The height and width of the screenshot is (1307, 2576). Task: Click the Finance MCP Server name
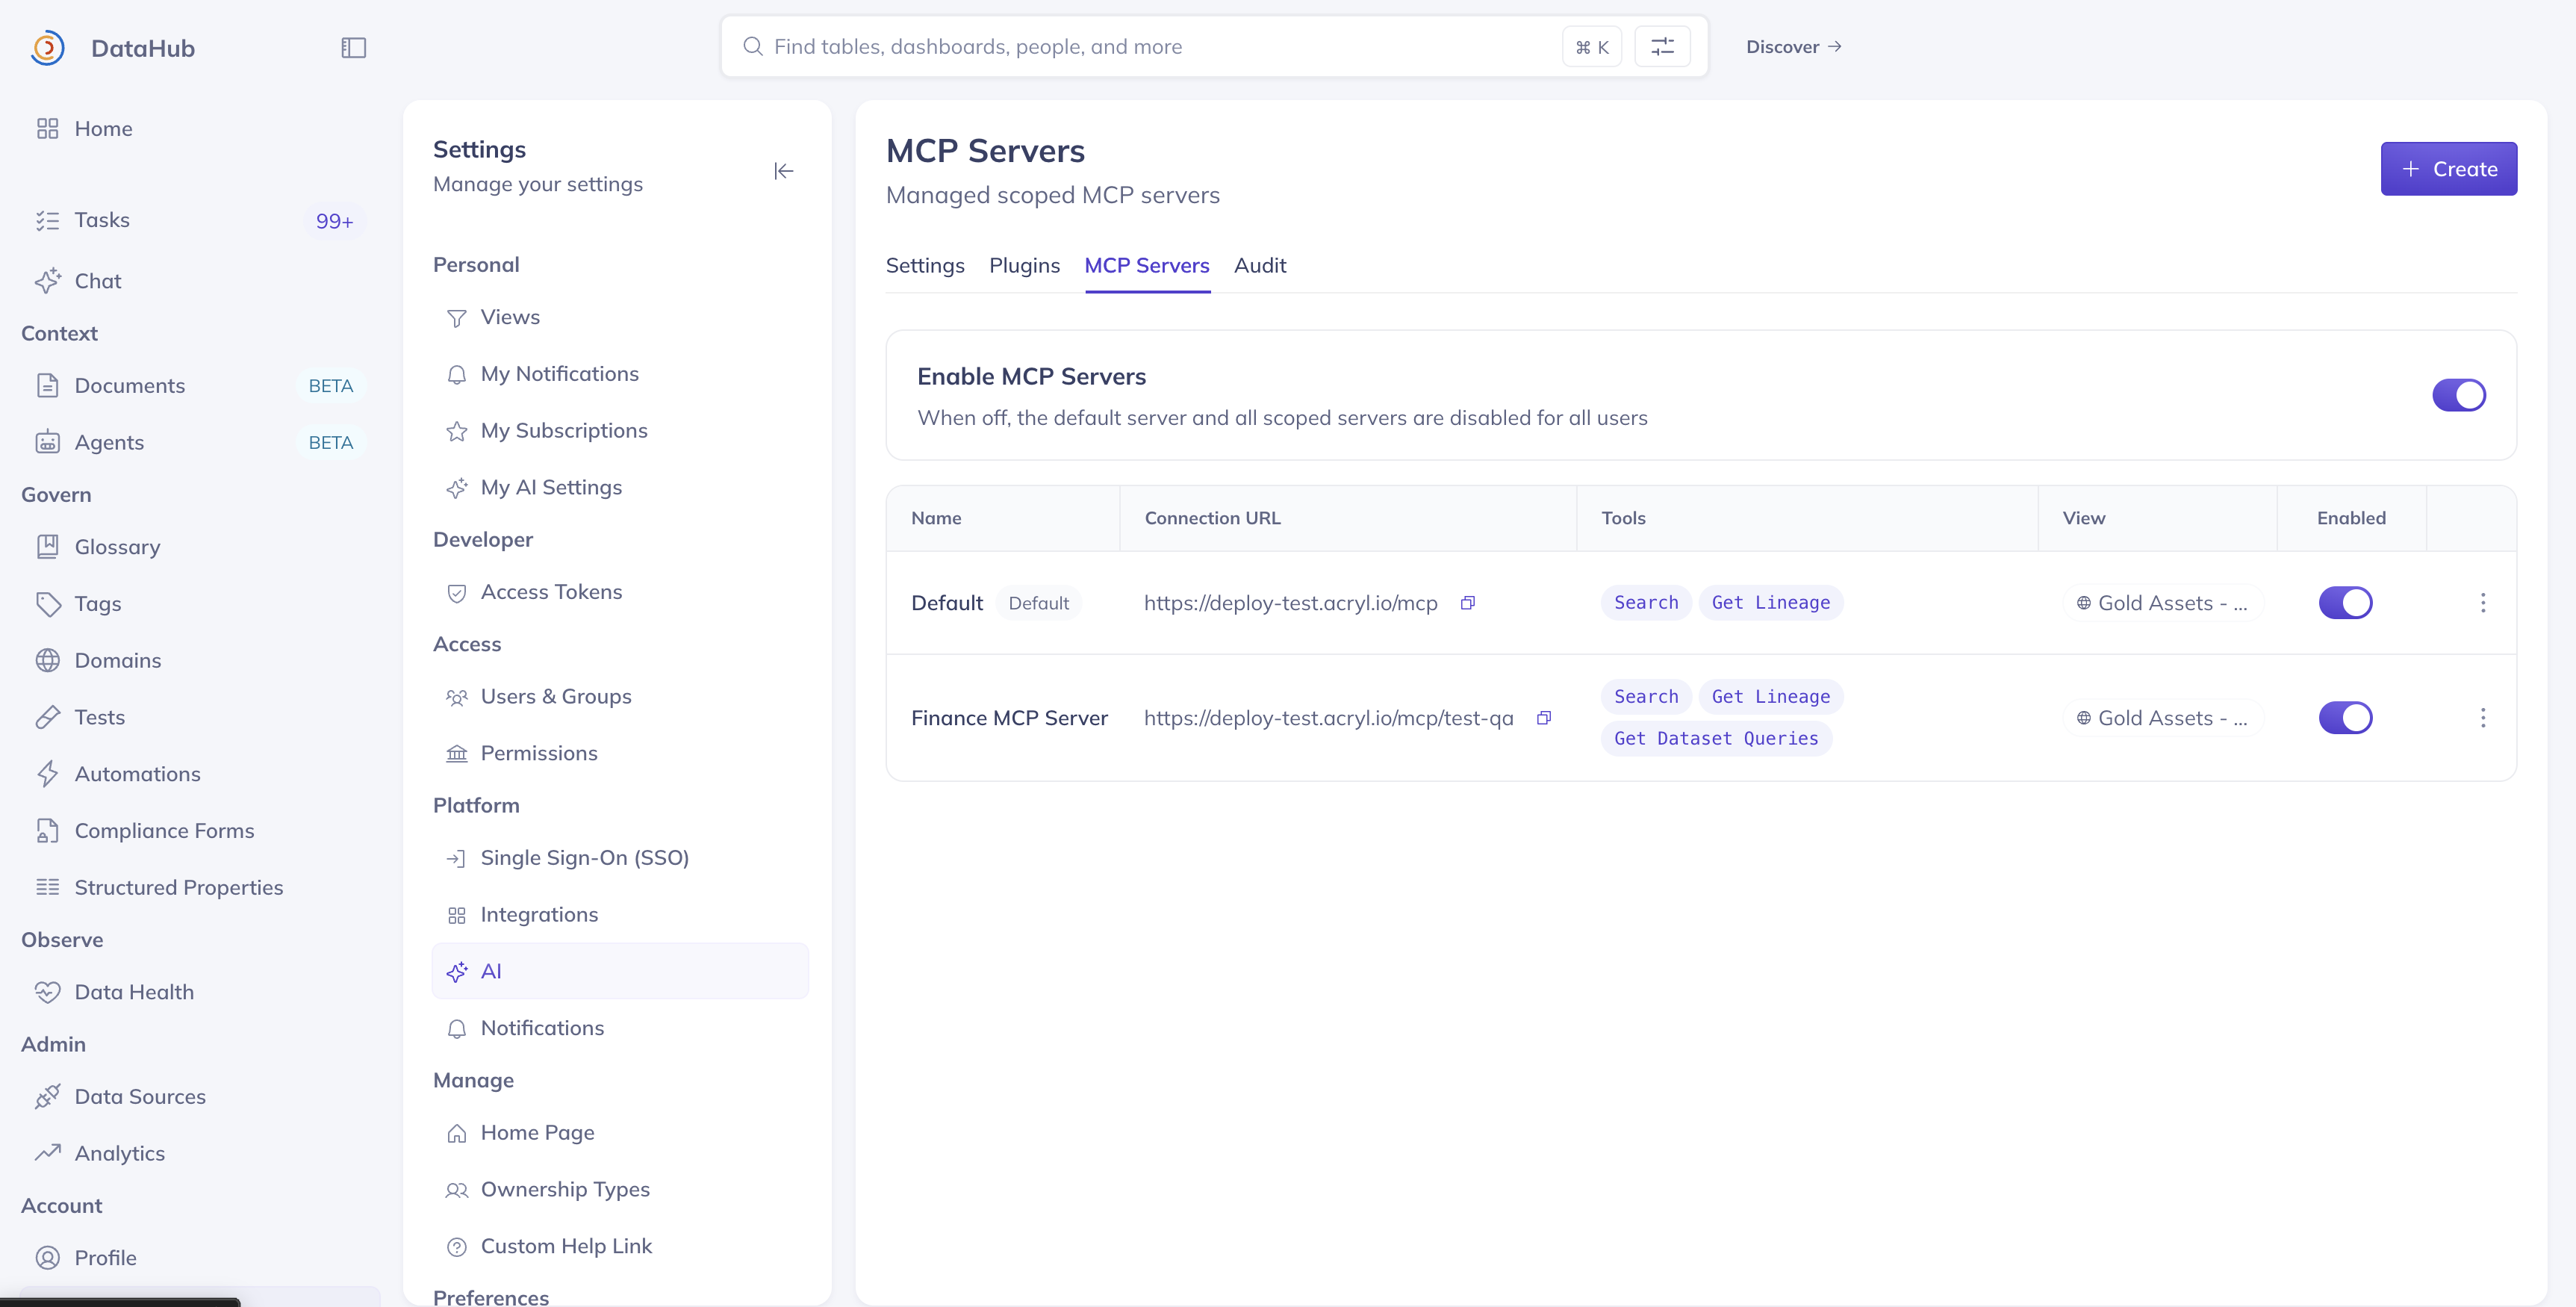[x=1009, y=718]
